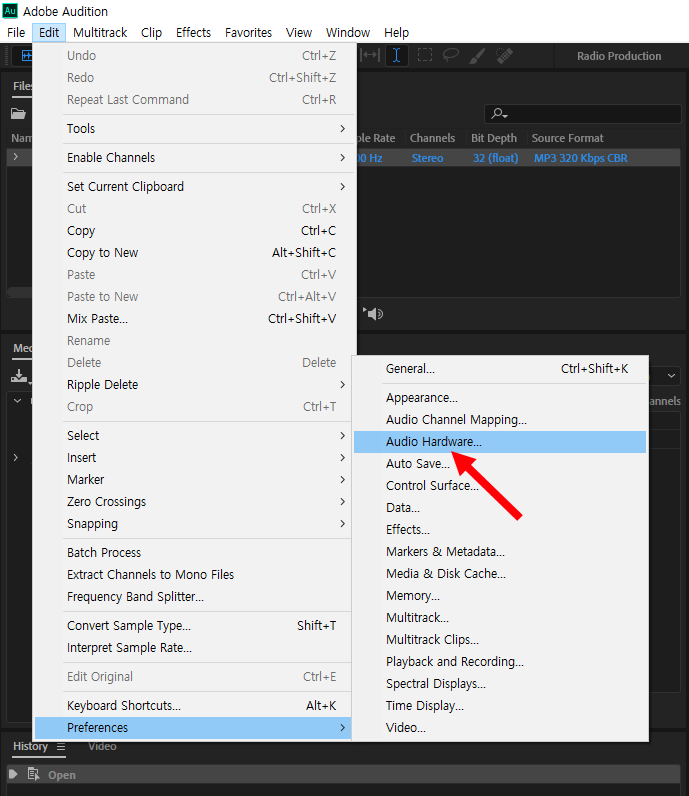Open the Effects menu
The height and width of the screenshot is (796, 689).
click(x=193, y=32)
